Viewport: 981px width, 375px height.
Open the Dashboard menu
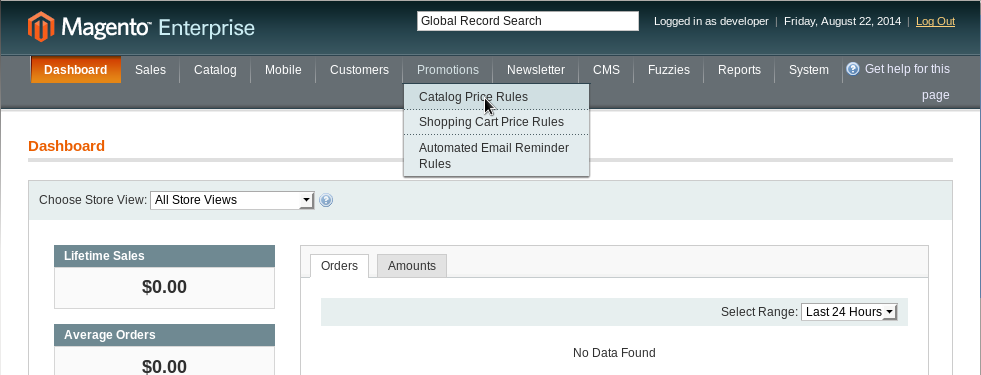[76, 69]
